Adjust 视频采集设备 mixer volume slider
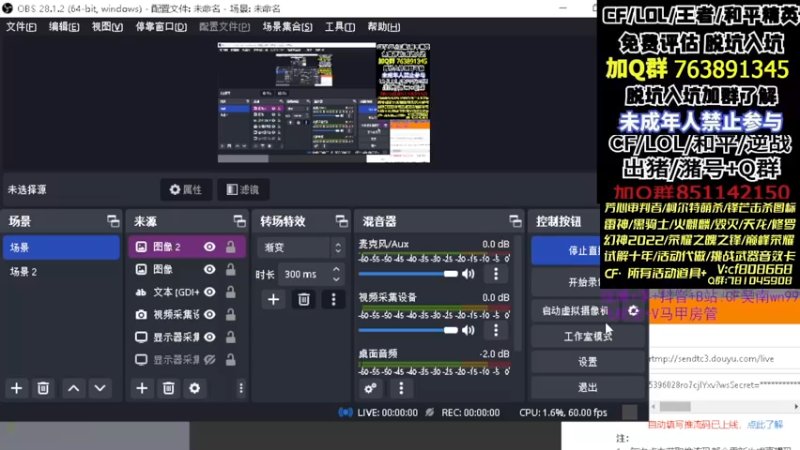 pos(408,330)
